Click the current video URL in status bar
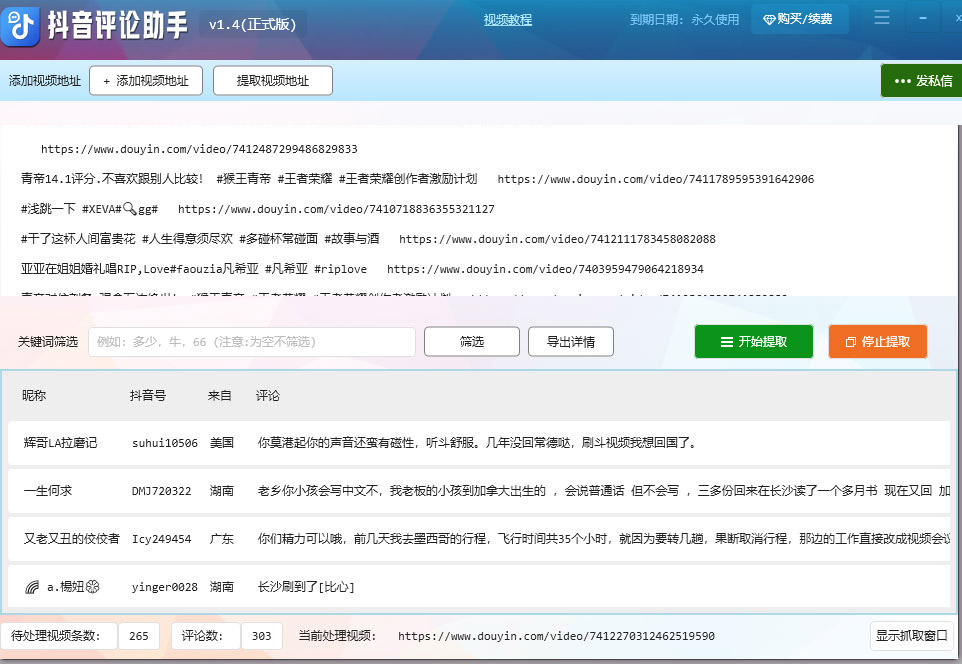Screen dimensions: 962x664 coord(556,636)
